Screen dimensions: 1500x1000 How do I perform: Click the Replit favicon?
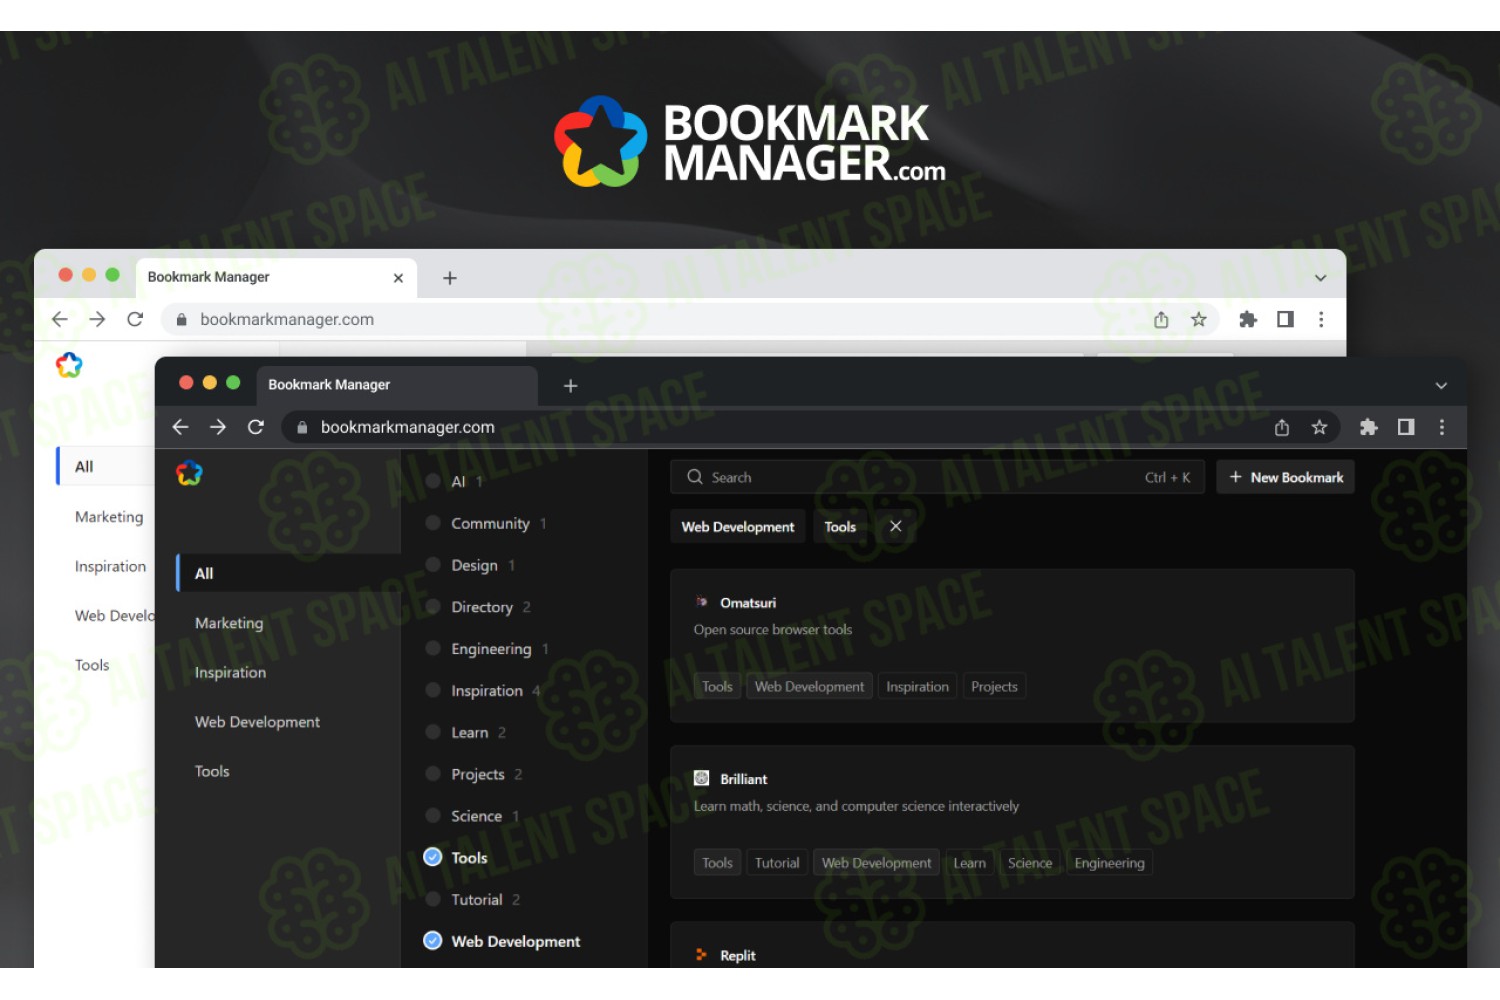click(702, 955)
